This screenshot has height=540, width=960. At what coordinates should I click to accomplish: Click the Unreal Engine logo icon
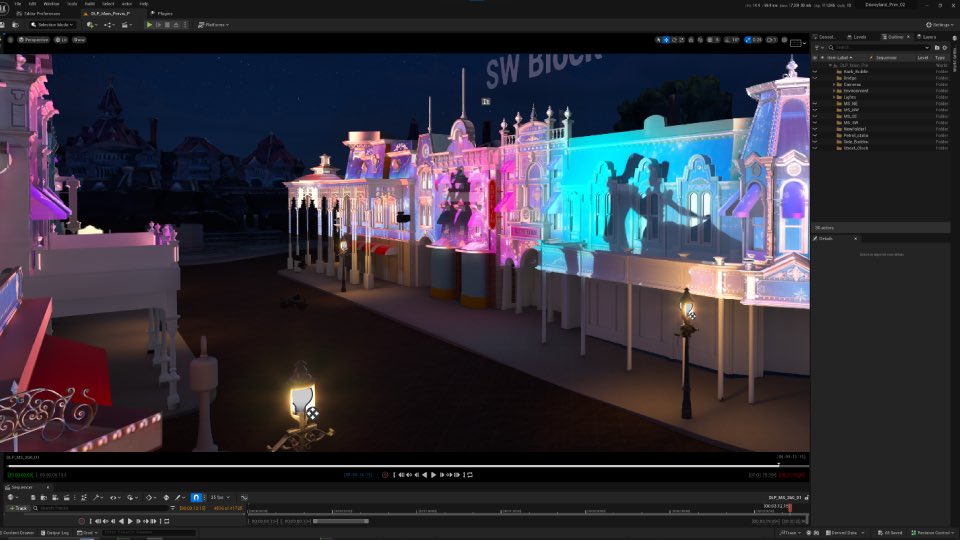4,8
